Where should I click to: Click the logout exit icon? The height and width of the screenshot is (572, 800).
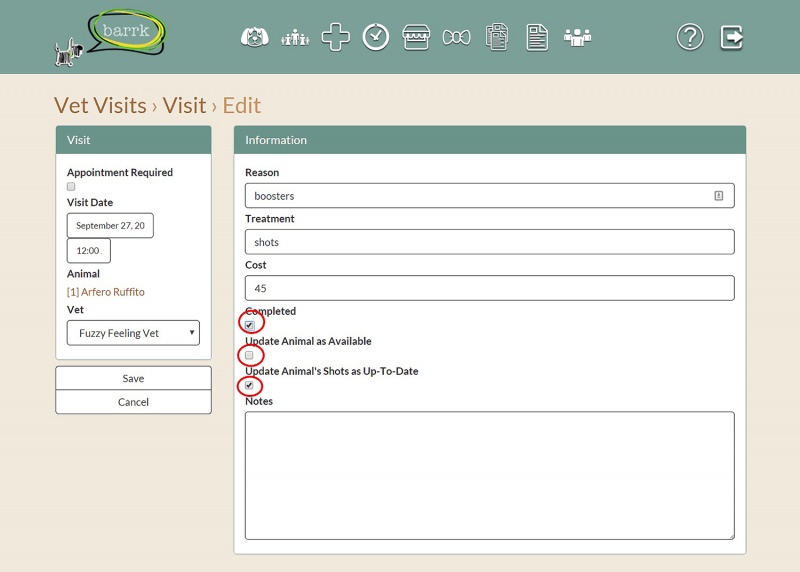click(732, 37)
